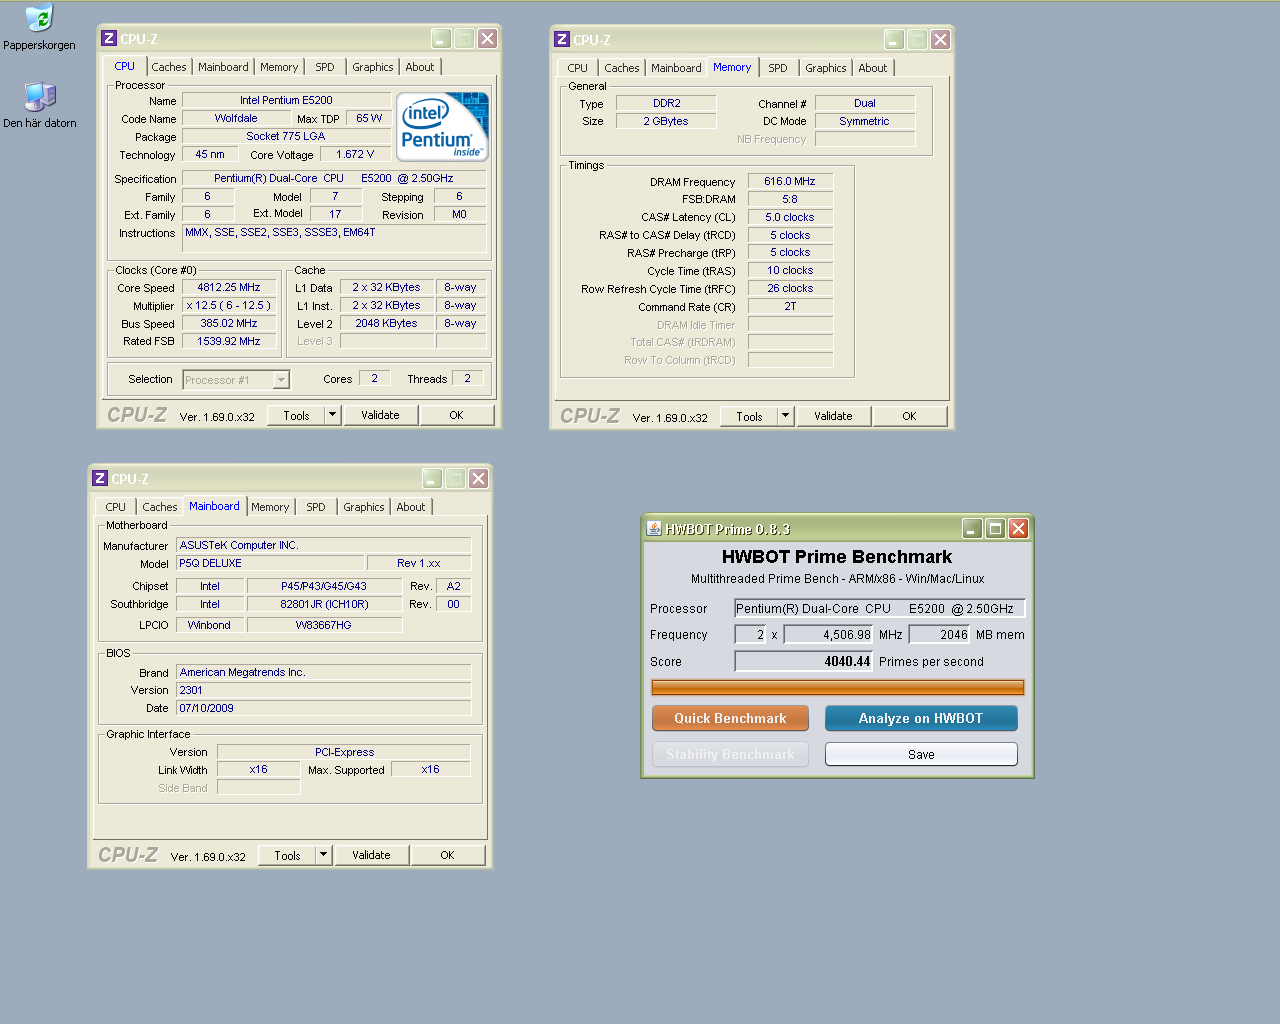Click the P5Q DELUXE model field
Viewport: 1280px width, 1024px height.
(268, 563)
